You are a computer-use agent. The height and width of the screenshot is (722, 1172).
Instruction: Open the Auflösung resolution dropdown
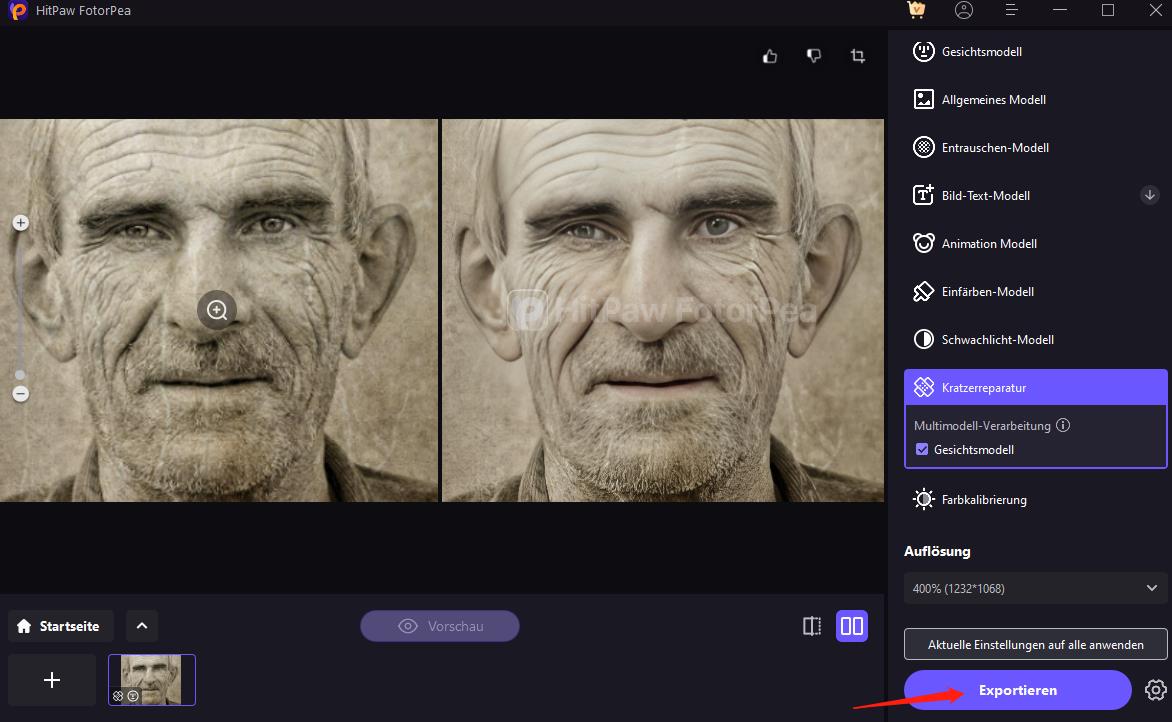point(1035,589)
